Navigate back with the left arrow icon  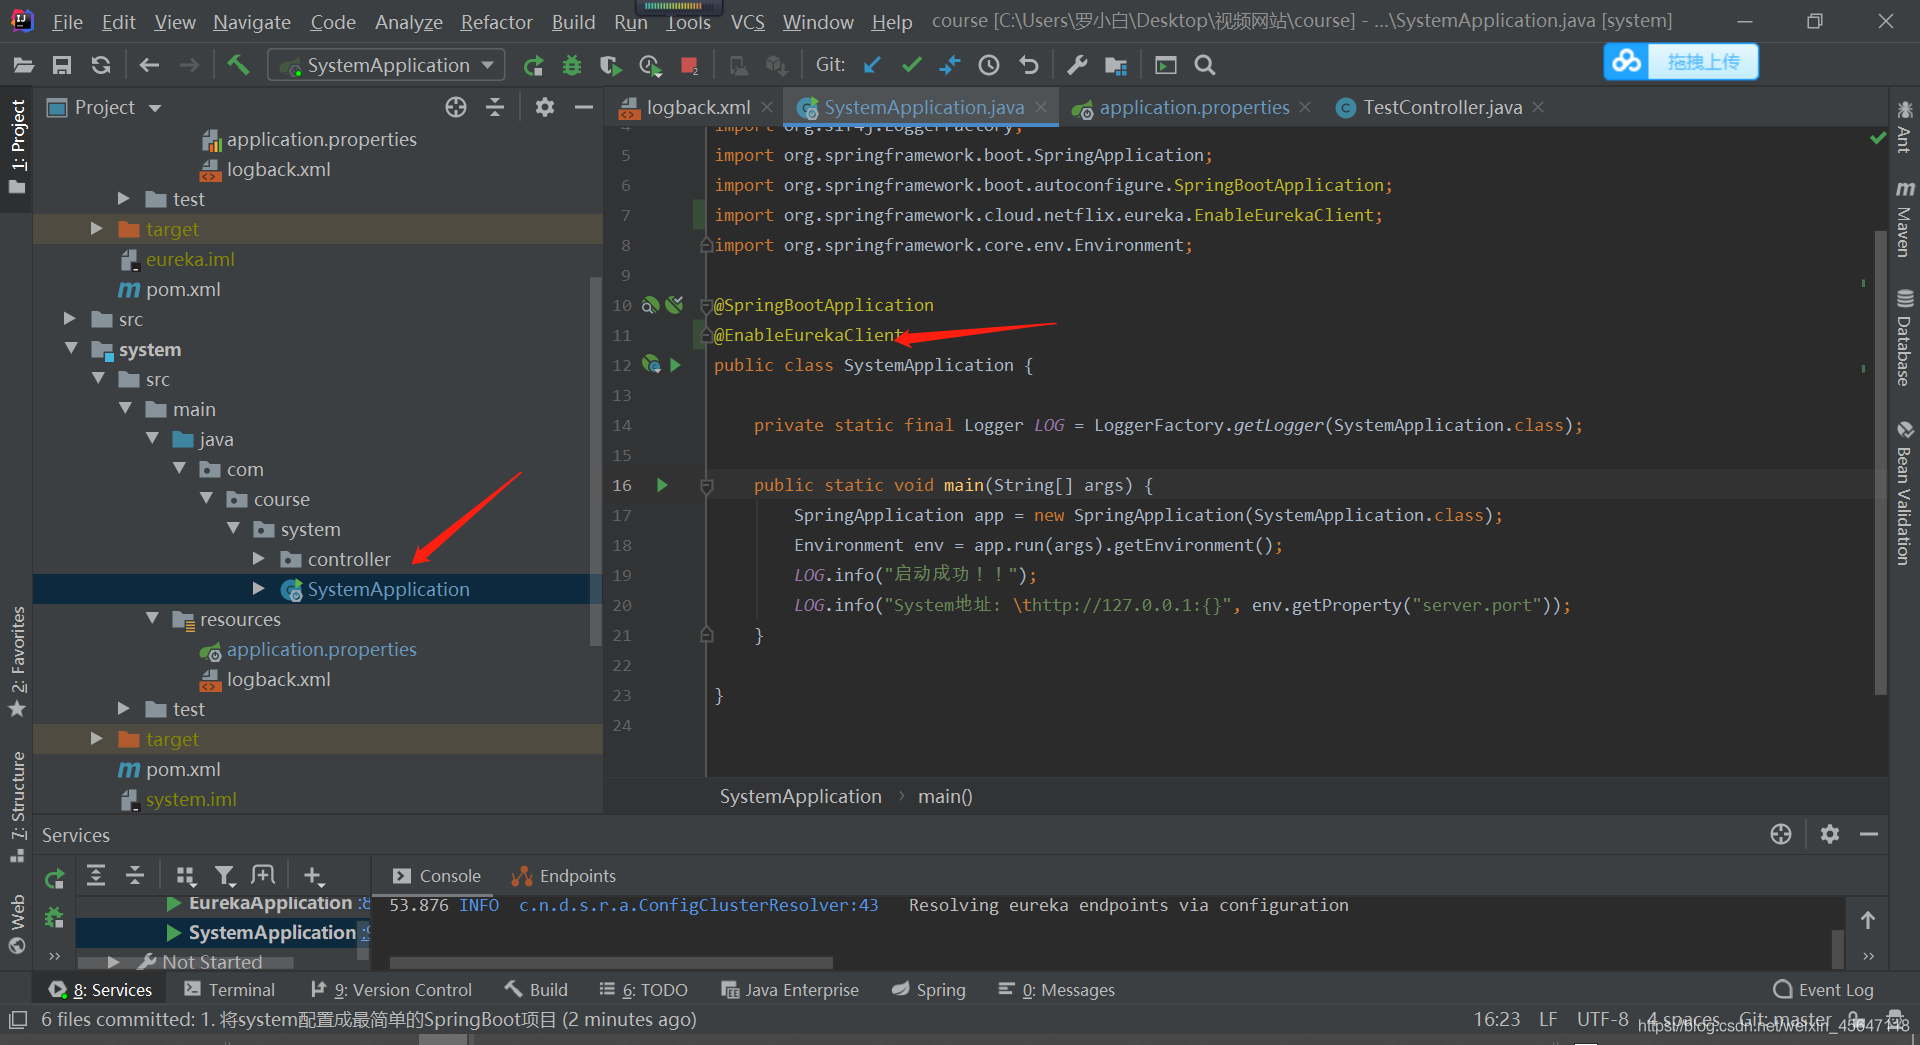149,65
